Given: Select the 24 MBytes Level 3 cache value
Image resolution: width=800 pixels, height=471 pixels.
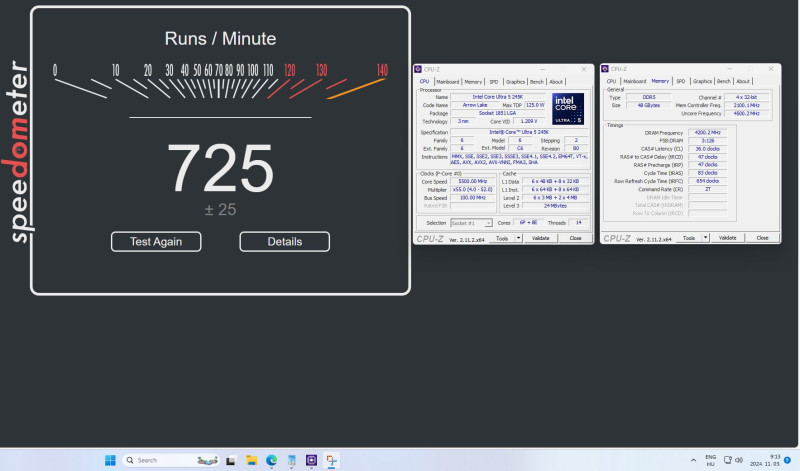Looking at the screenshot, I should (x=555, y=206).
